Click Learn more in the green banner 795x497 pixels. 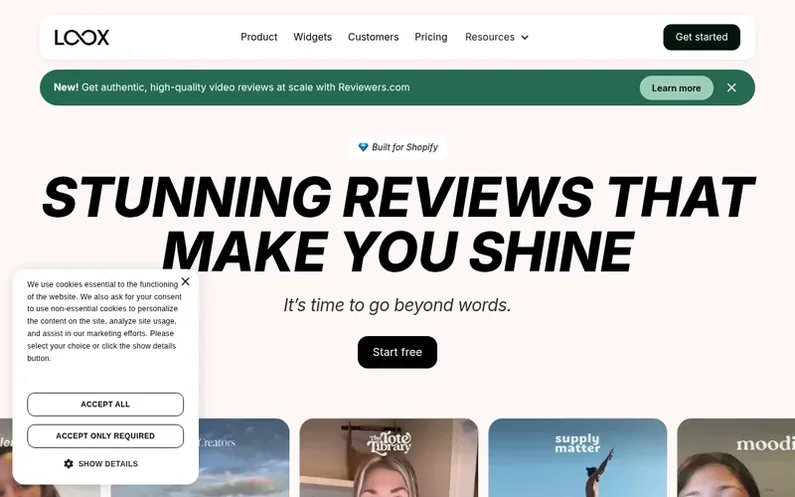tap(676, 88)
